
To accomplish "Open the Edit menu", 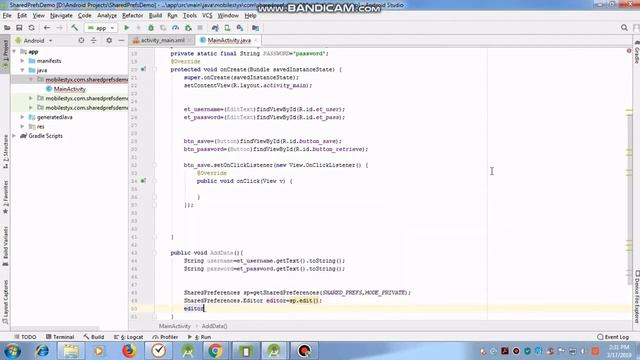I will click(22, 16).
